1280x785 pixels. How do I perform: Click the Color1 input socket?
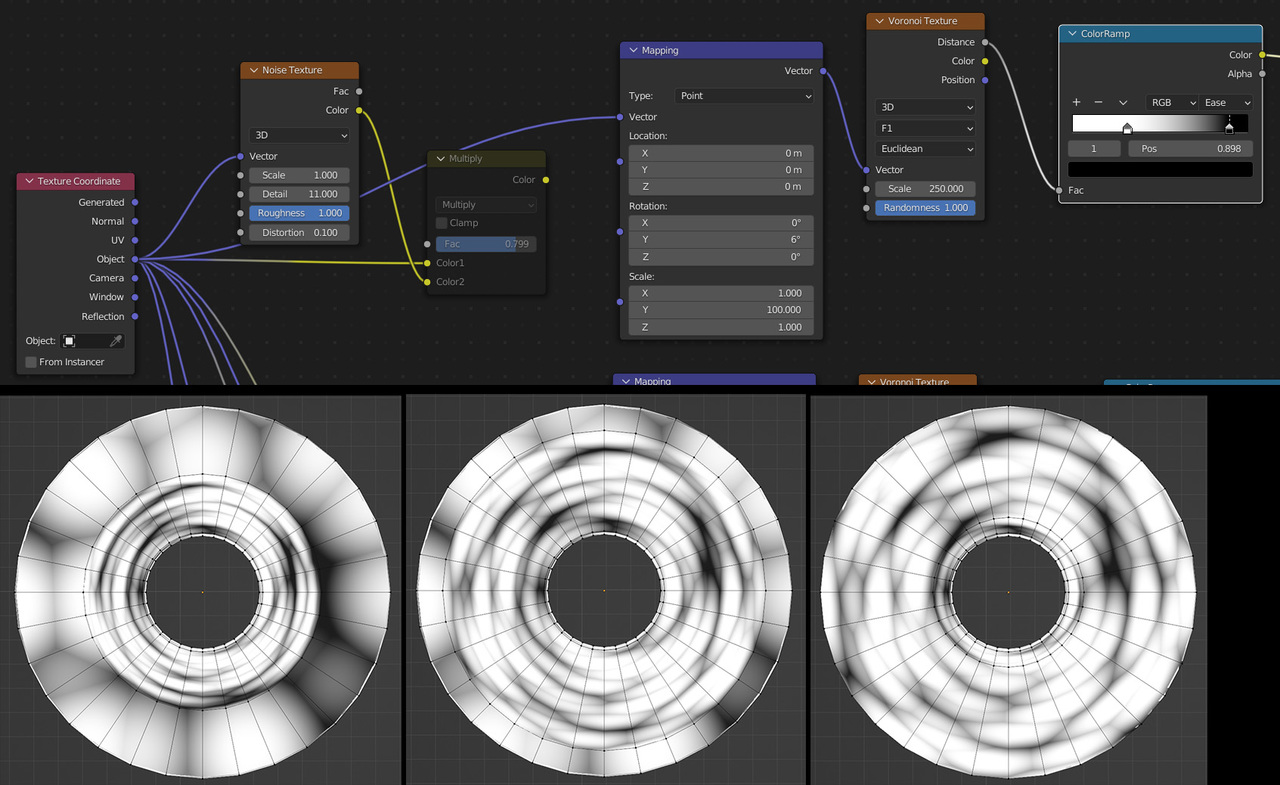tap(428, 263)
